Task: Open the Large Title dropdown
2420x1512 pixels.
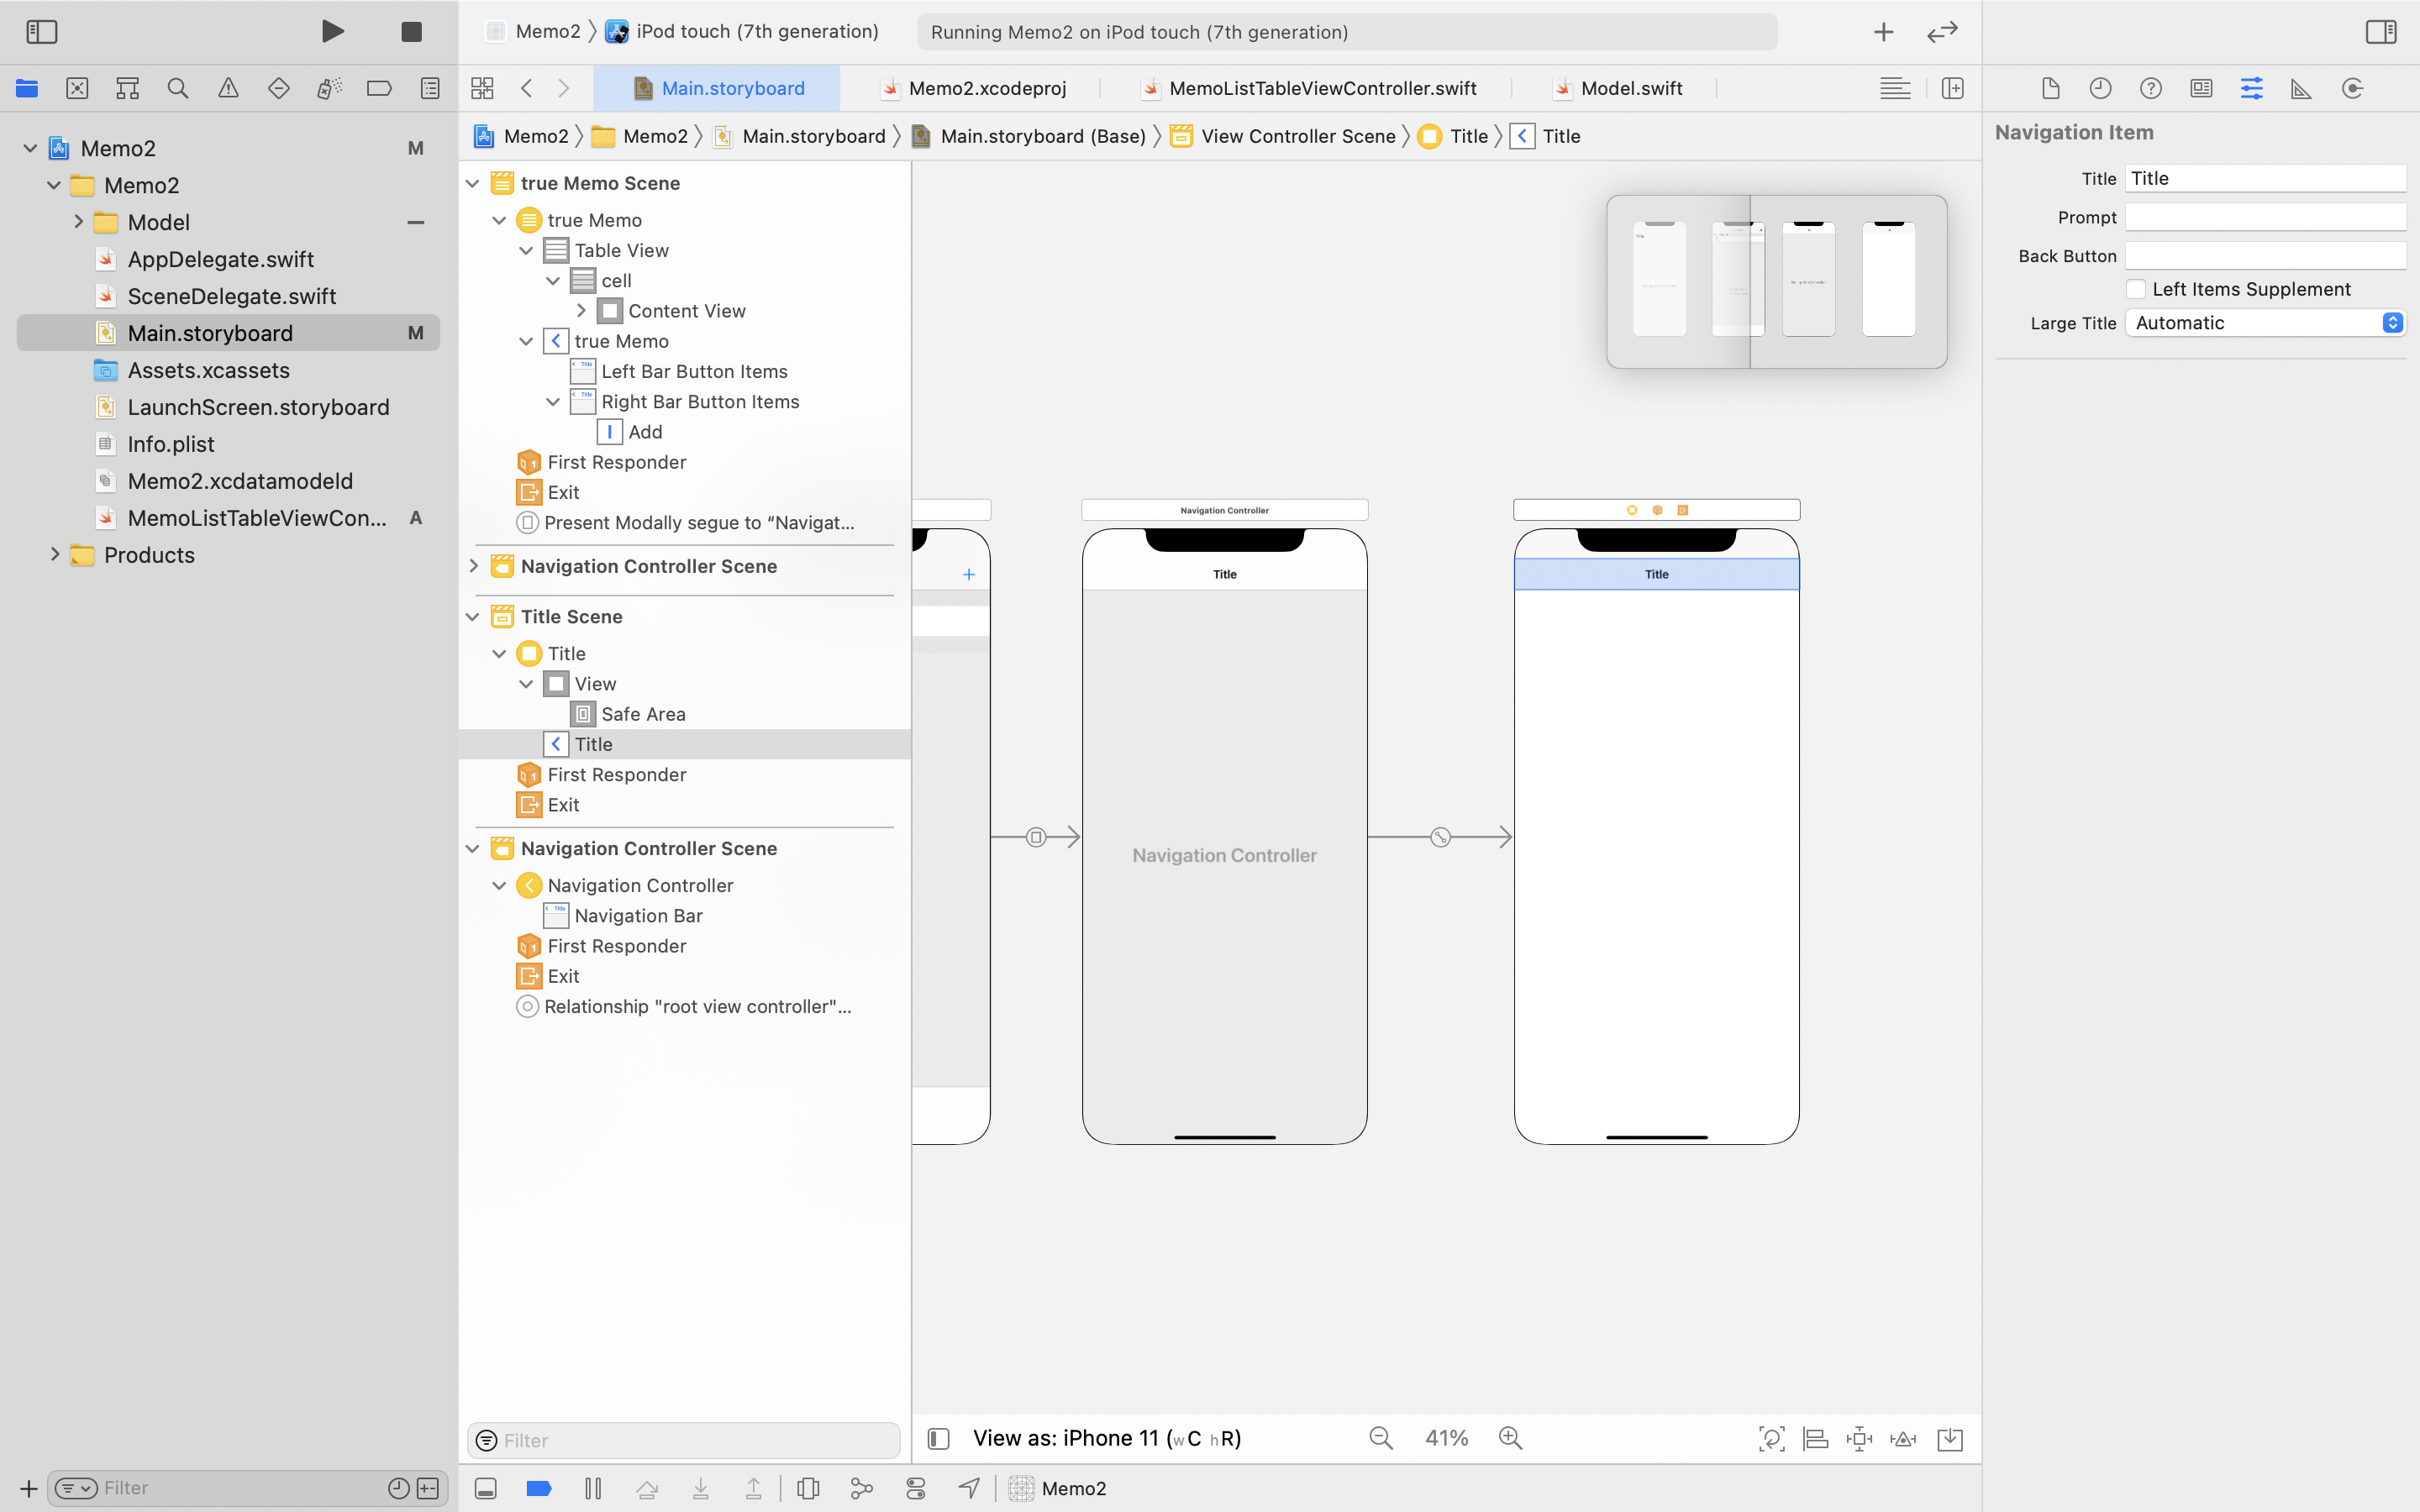Action: 2265,323
